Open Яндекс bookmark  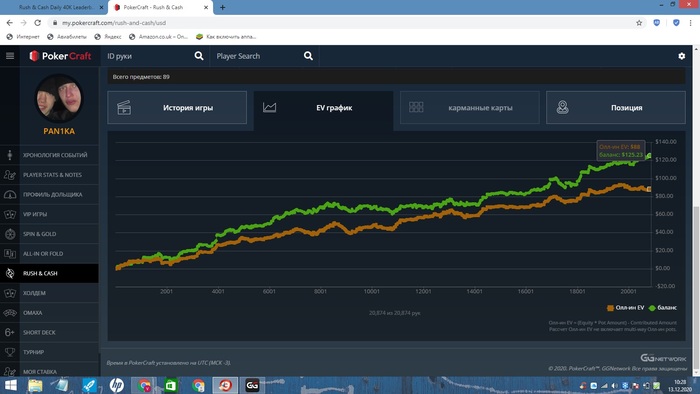coord(108,37)
